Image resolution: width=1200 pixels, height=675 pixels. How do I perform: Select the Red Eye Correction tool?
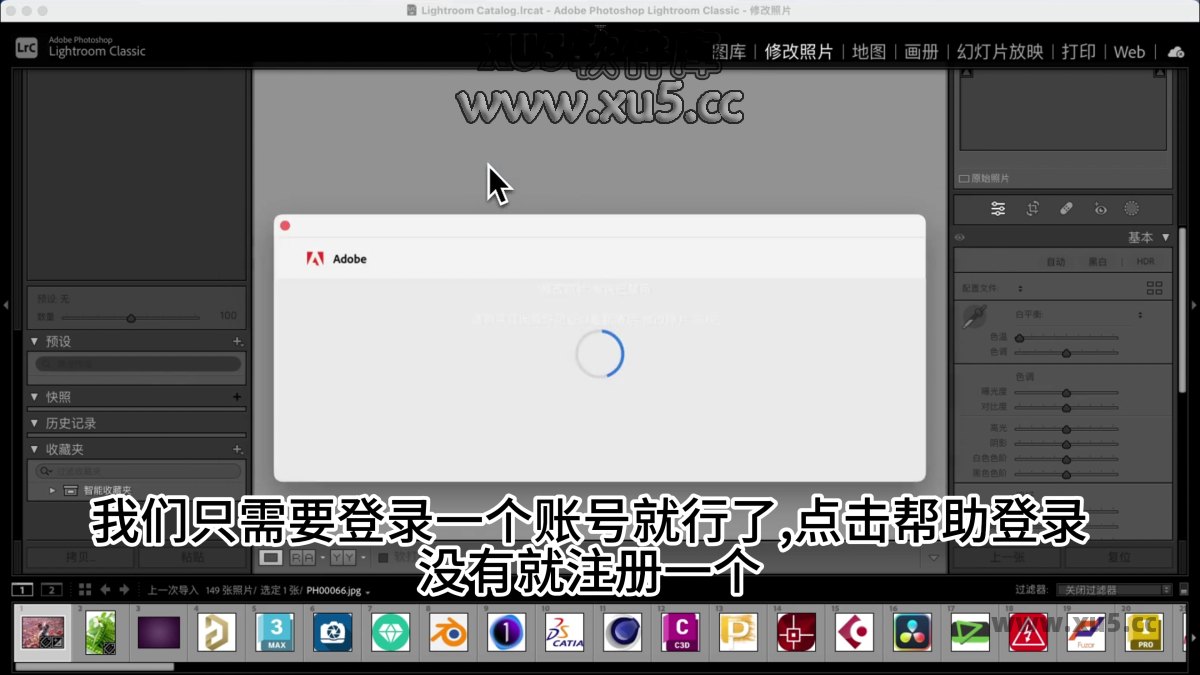click(1100, 208)
